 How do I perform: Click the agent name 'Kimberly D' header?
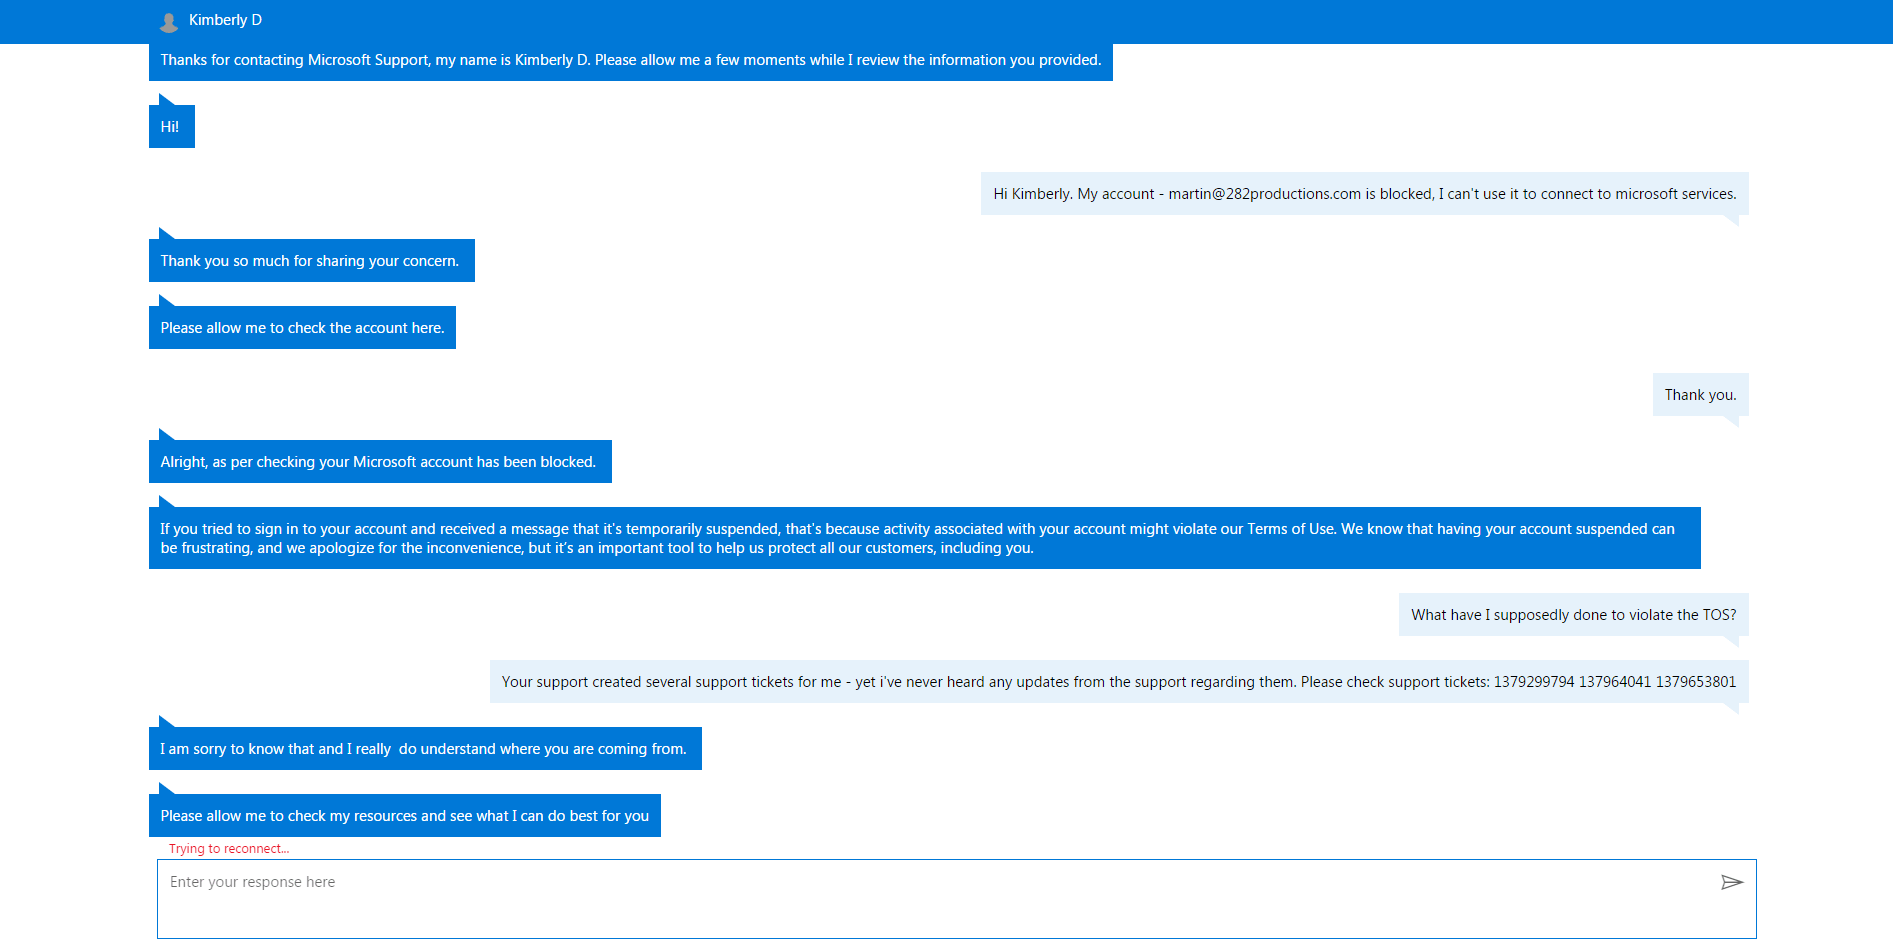click(225, 20)
